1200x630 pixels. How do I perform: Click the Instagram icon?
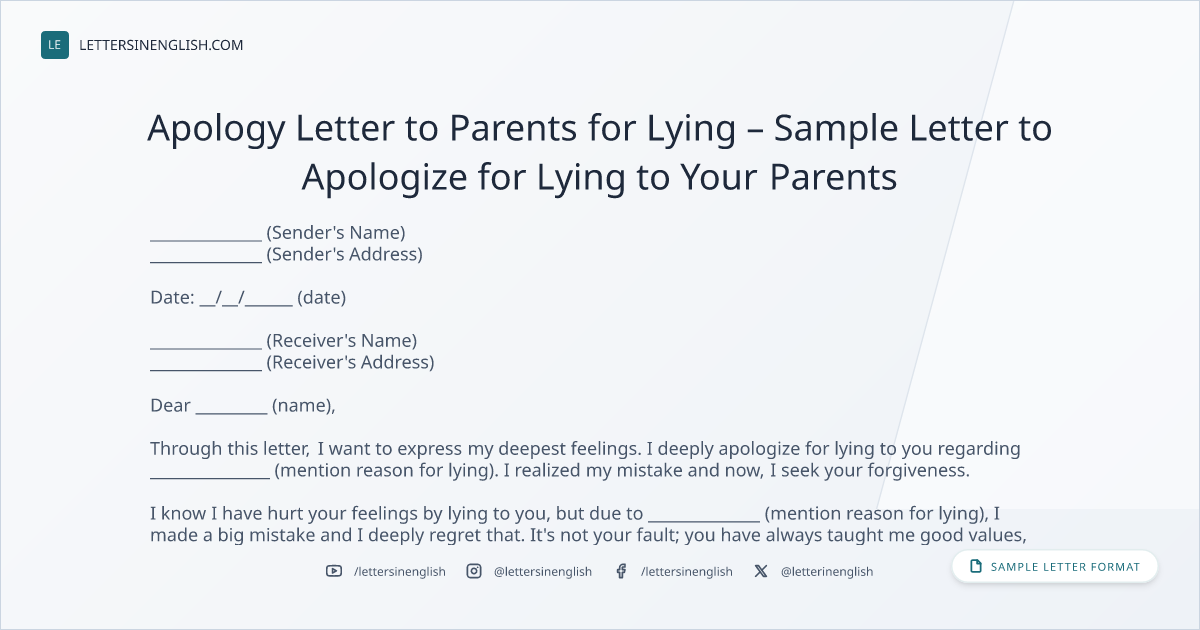click(x=474, y=571)
